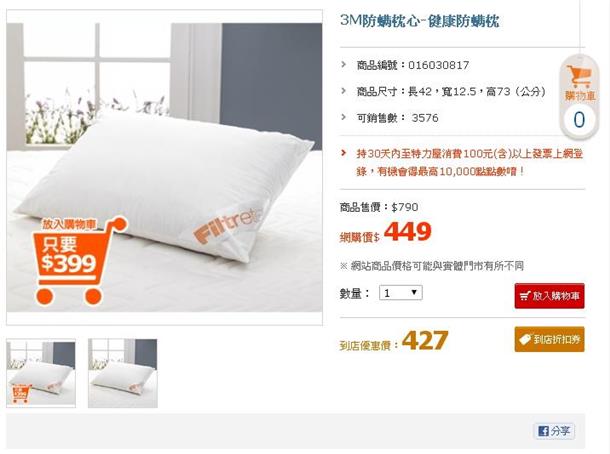610x454 pixels.
Task: Click the 網購價 449 price
Action: pos(407,231)
